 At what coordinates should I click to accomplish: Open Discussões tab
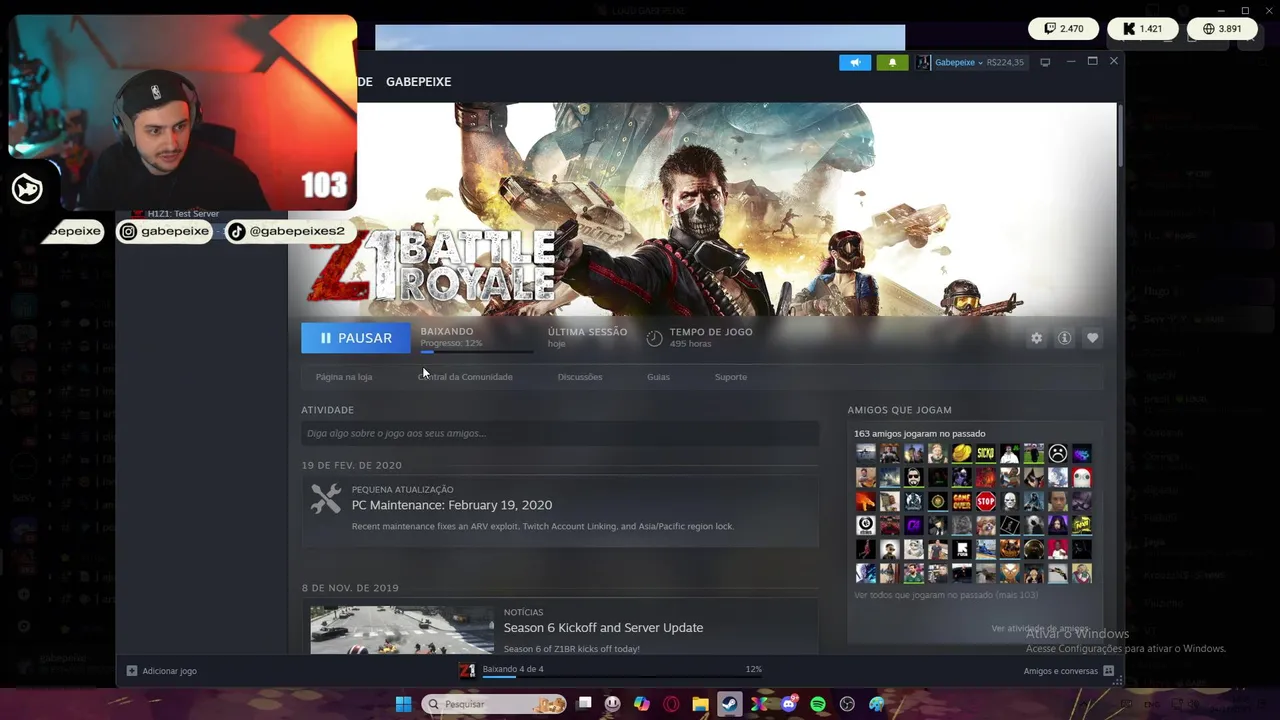coord(580,377)
